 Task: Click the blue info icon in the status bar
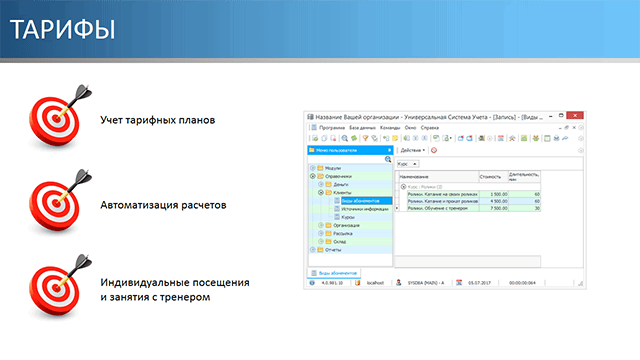point(312,283)
